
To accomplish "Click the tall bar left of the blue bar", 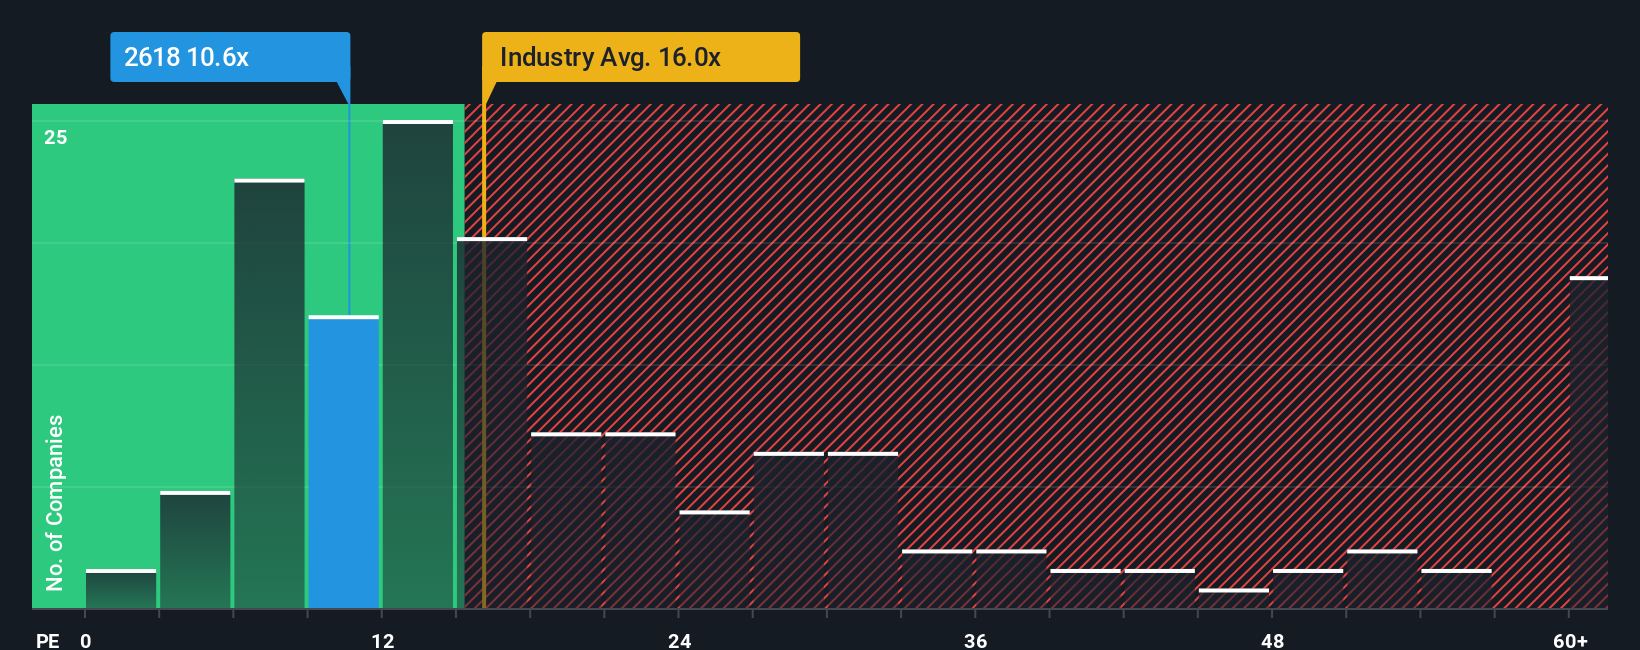I will (270, 394).
